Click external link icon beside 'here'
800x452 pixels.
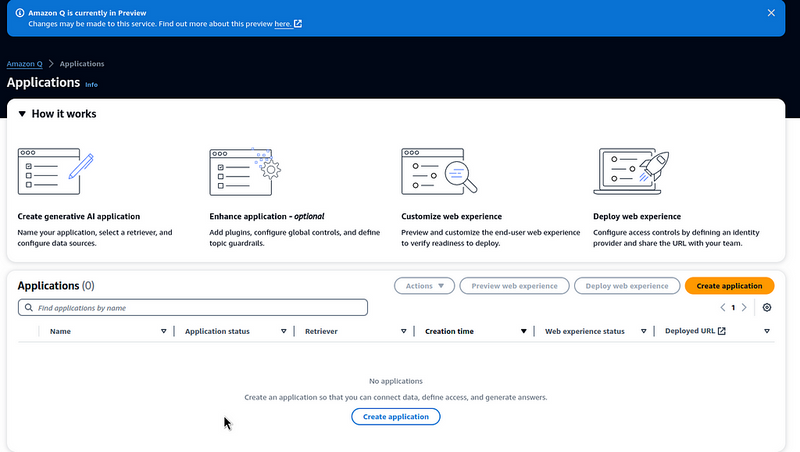pos(298,23)
